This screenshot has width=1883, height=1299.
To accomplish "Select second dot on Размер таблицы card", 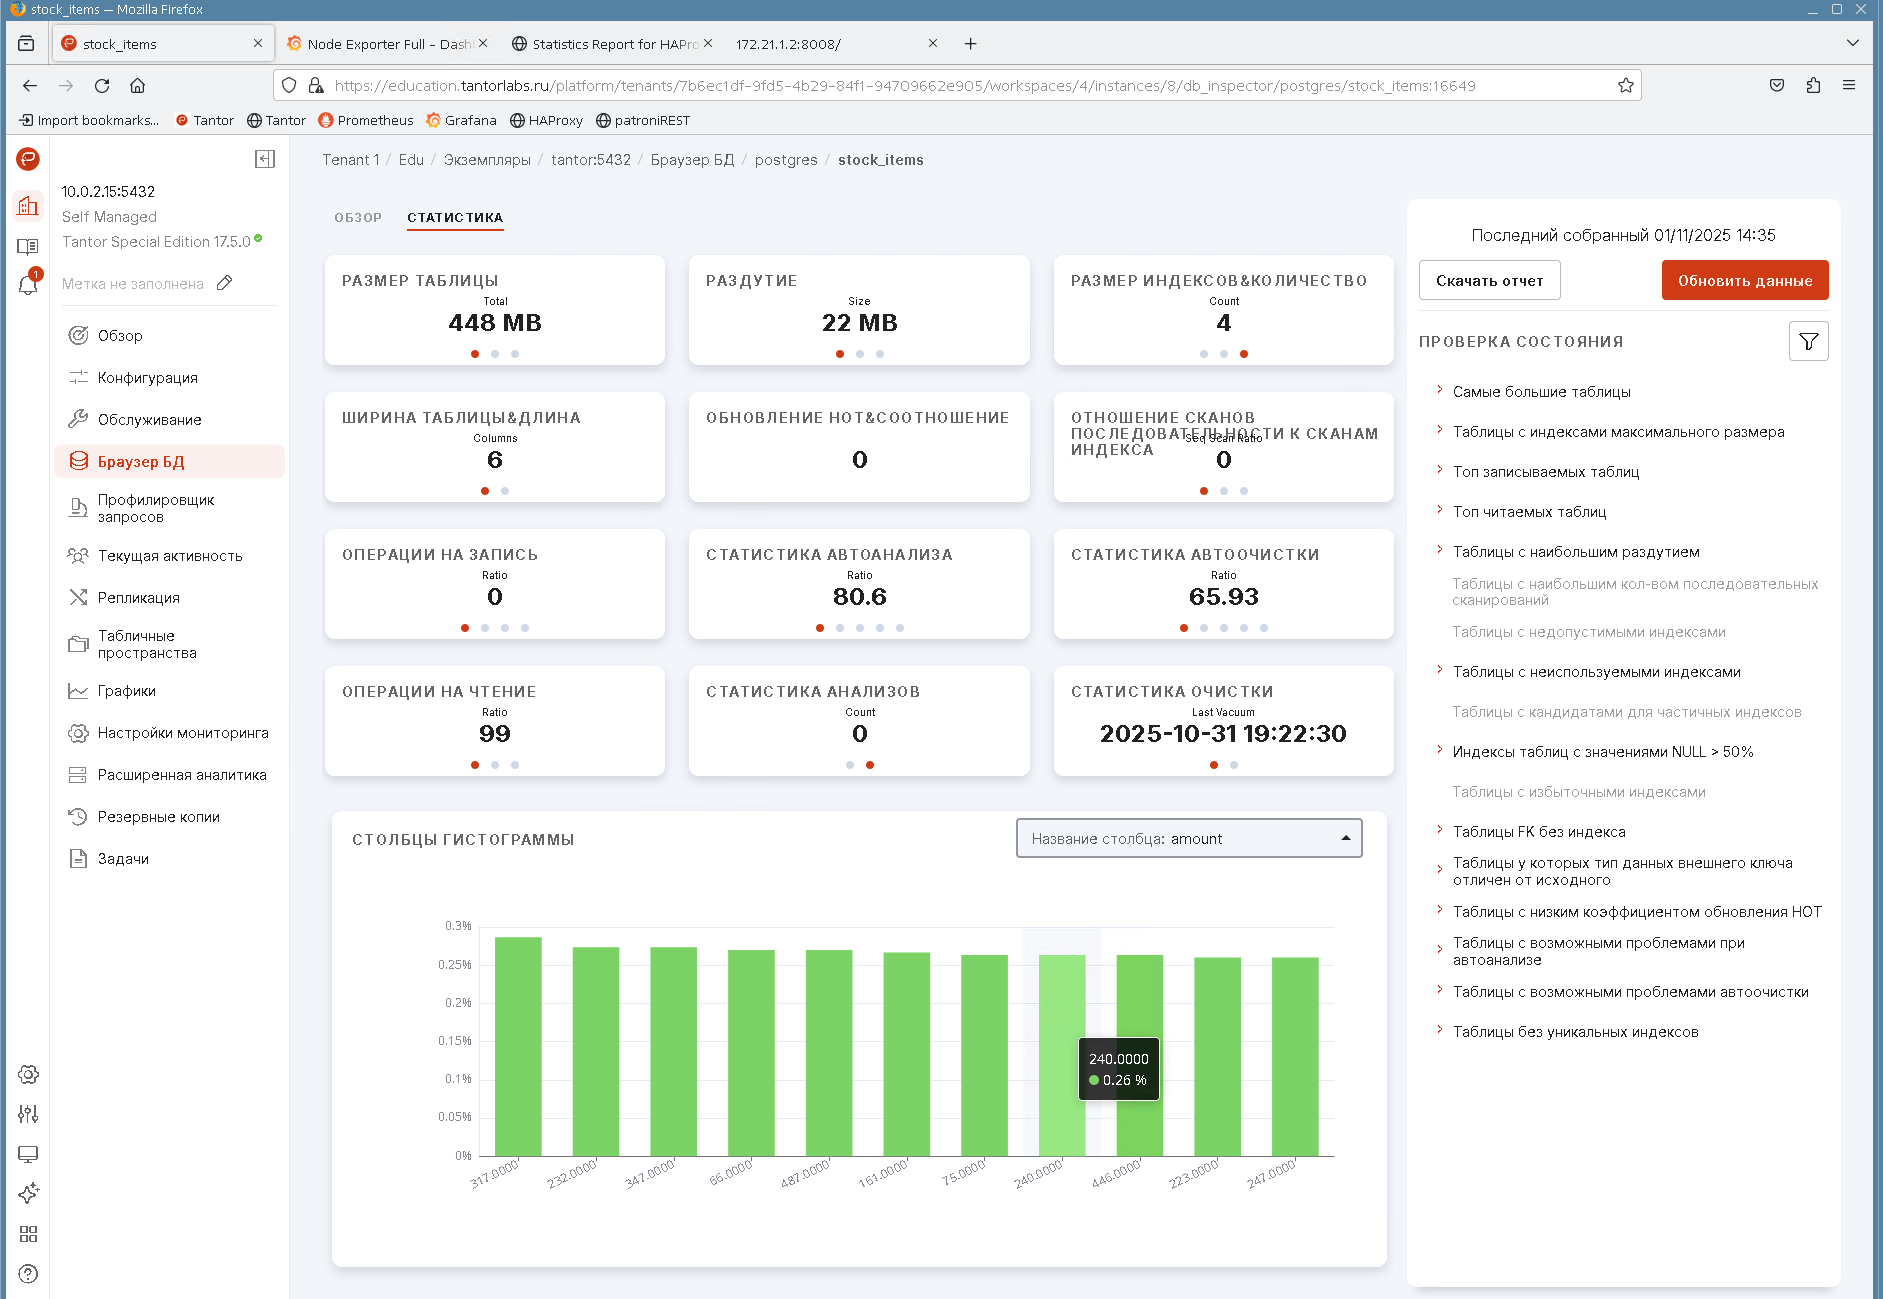I will tap(495, 354).
